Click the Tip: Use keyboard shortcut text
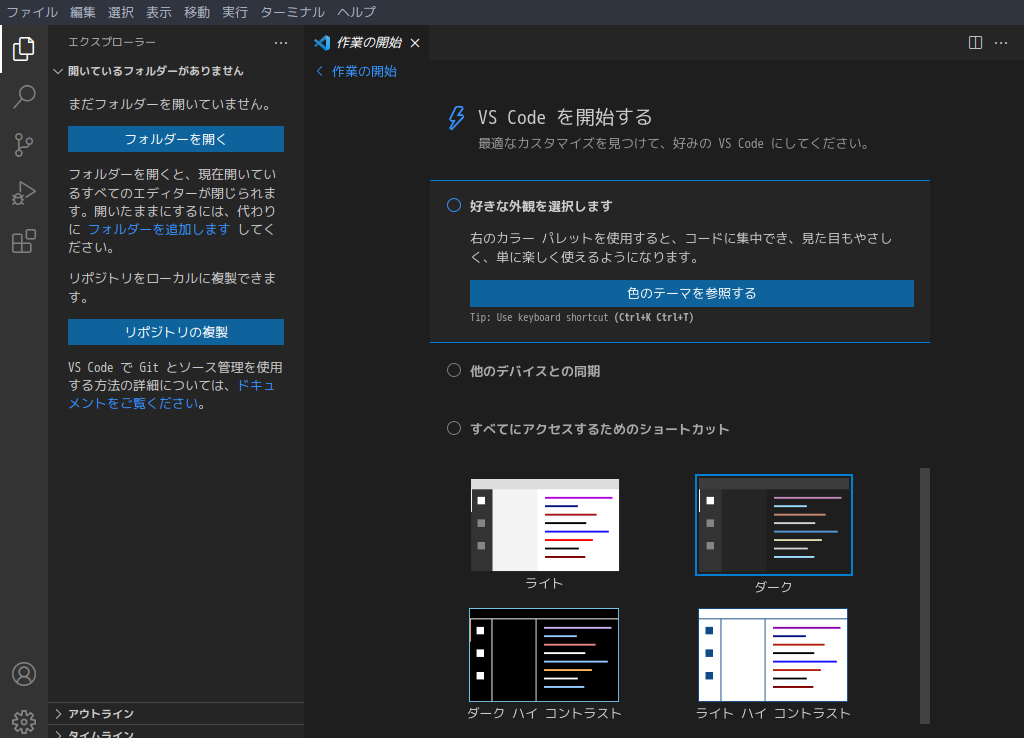The image size is (1024, 738). 582,317
